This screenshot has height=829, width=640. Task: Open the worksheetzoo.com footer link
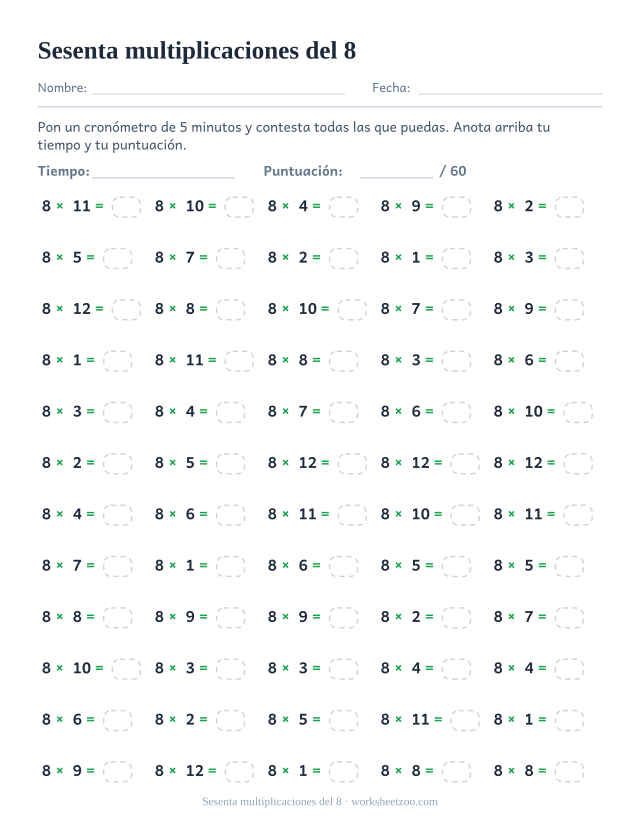(x=394, y=802)
